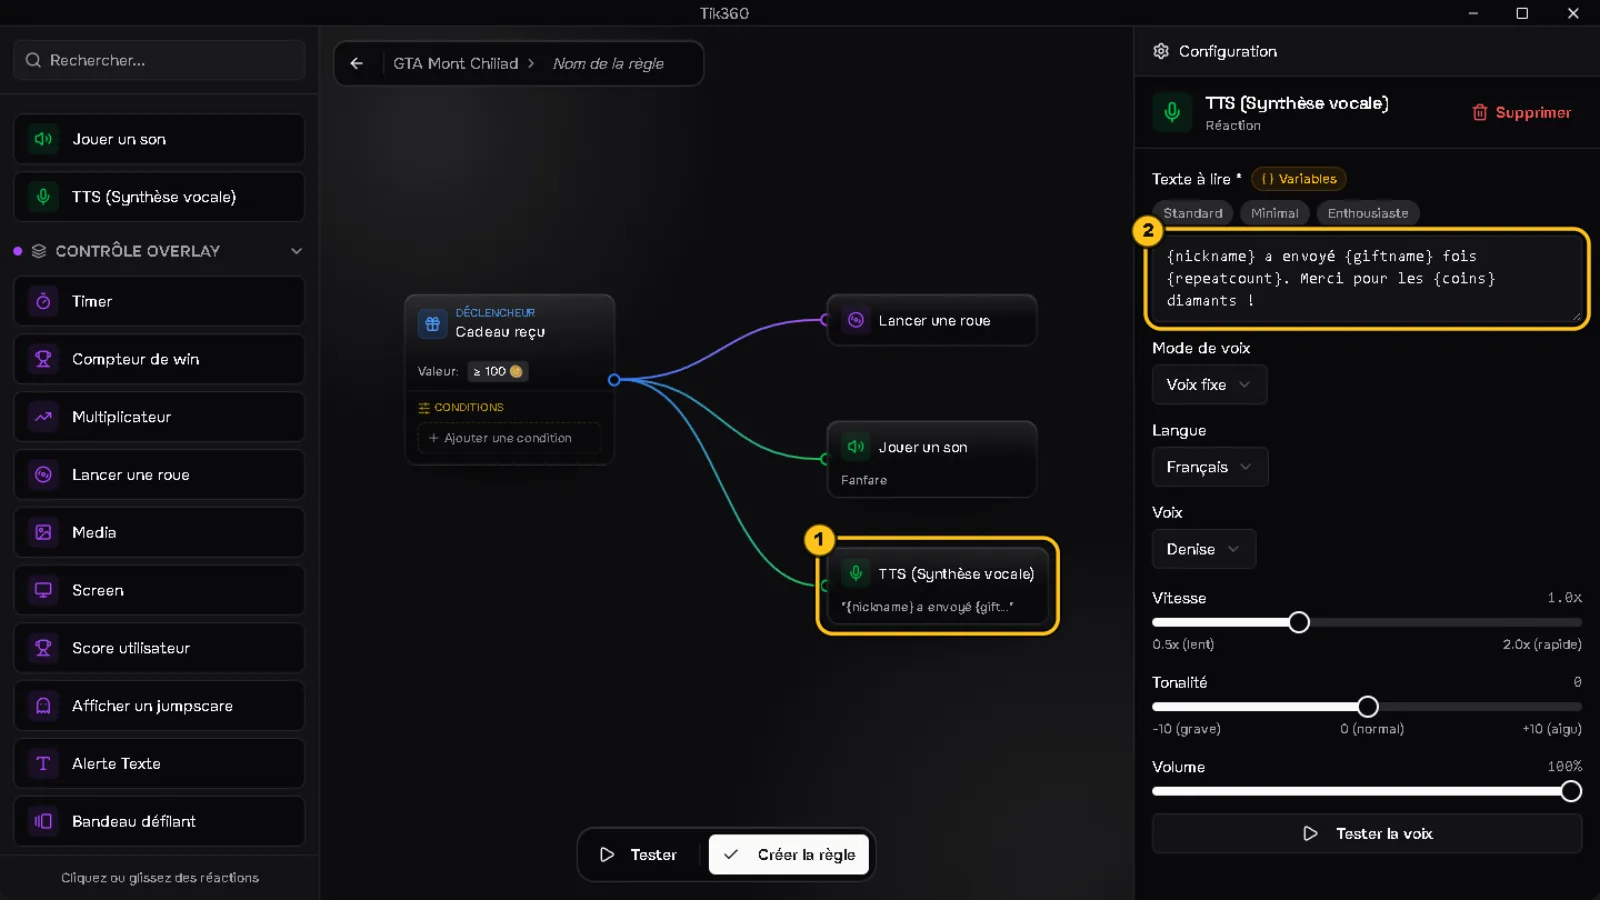Click the GTA Mont Chiliad breadcrumb
Screen dimensions: 1600x900
pos(455,63)
